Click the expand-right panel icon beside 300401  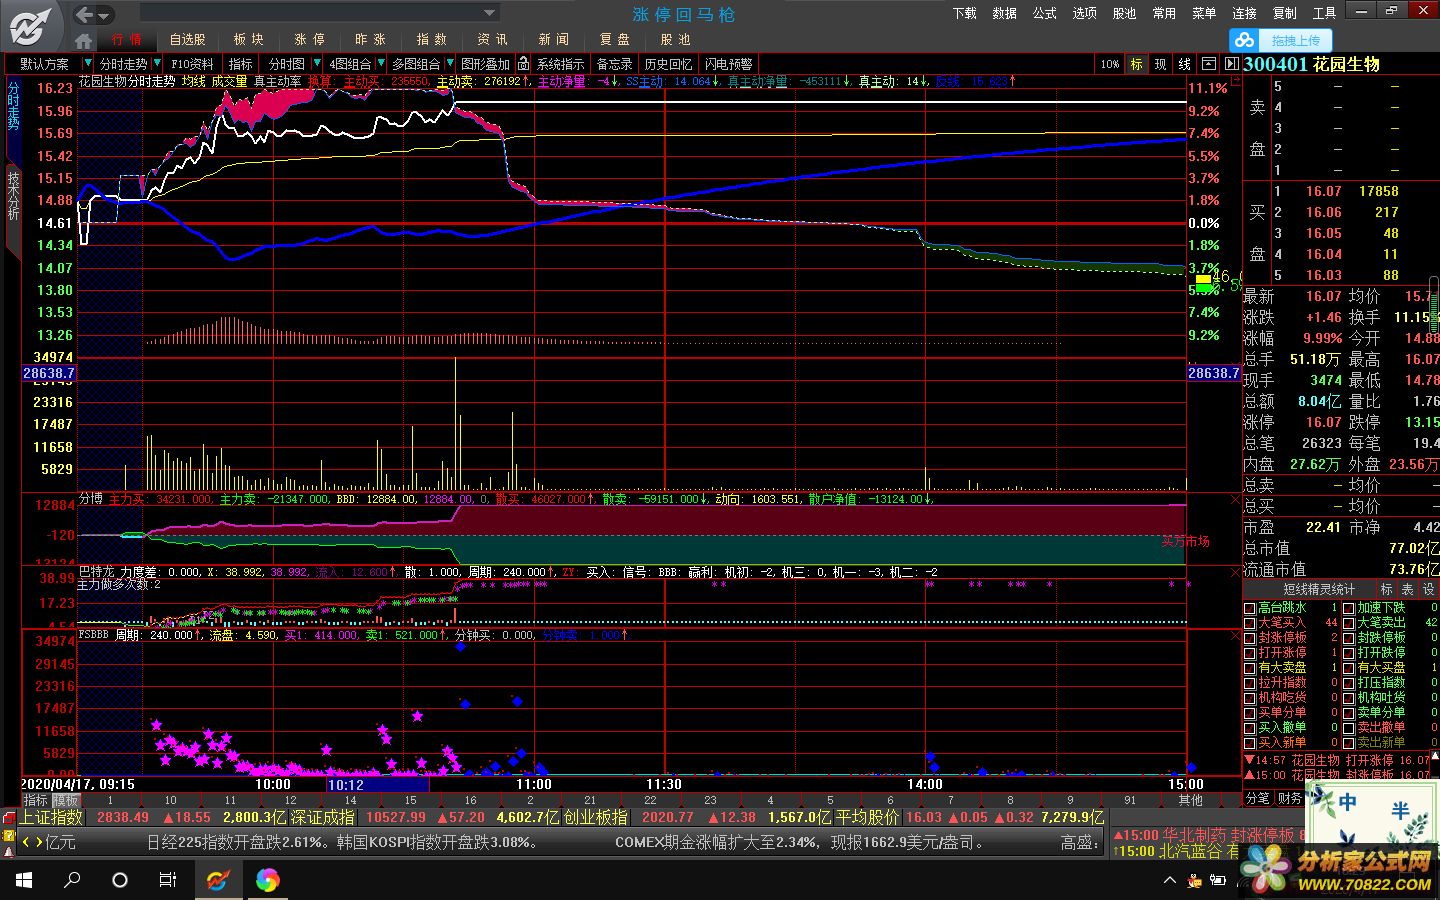tap(1232, 63)
